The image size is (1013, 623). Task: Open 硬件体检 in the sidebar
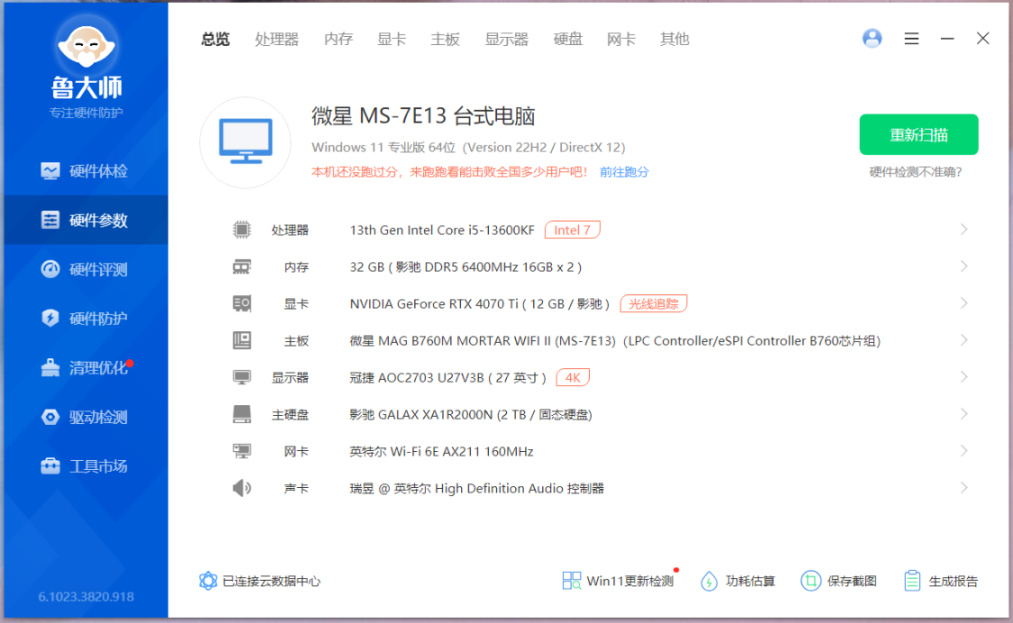pyautogui.click(x=86, y=171)
